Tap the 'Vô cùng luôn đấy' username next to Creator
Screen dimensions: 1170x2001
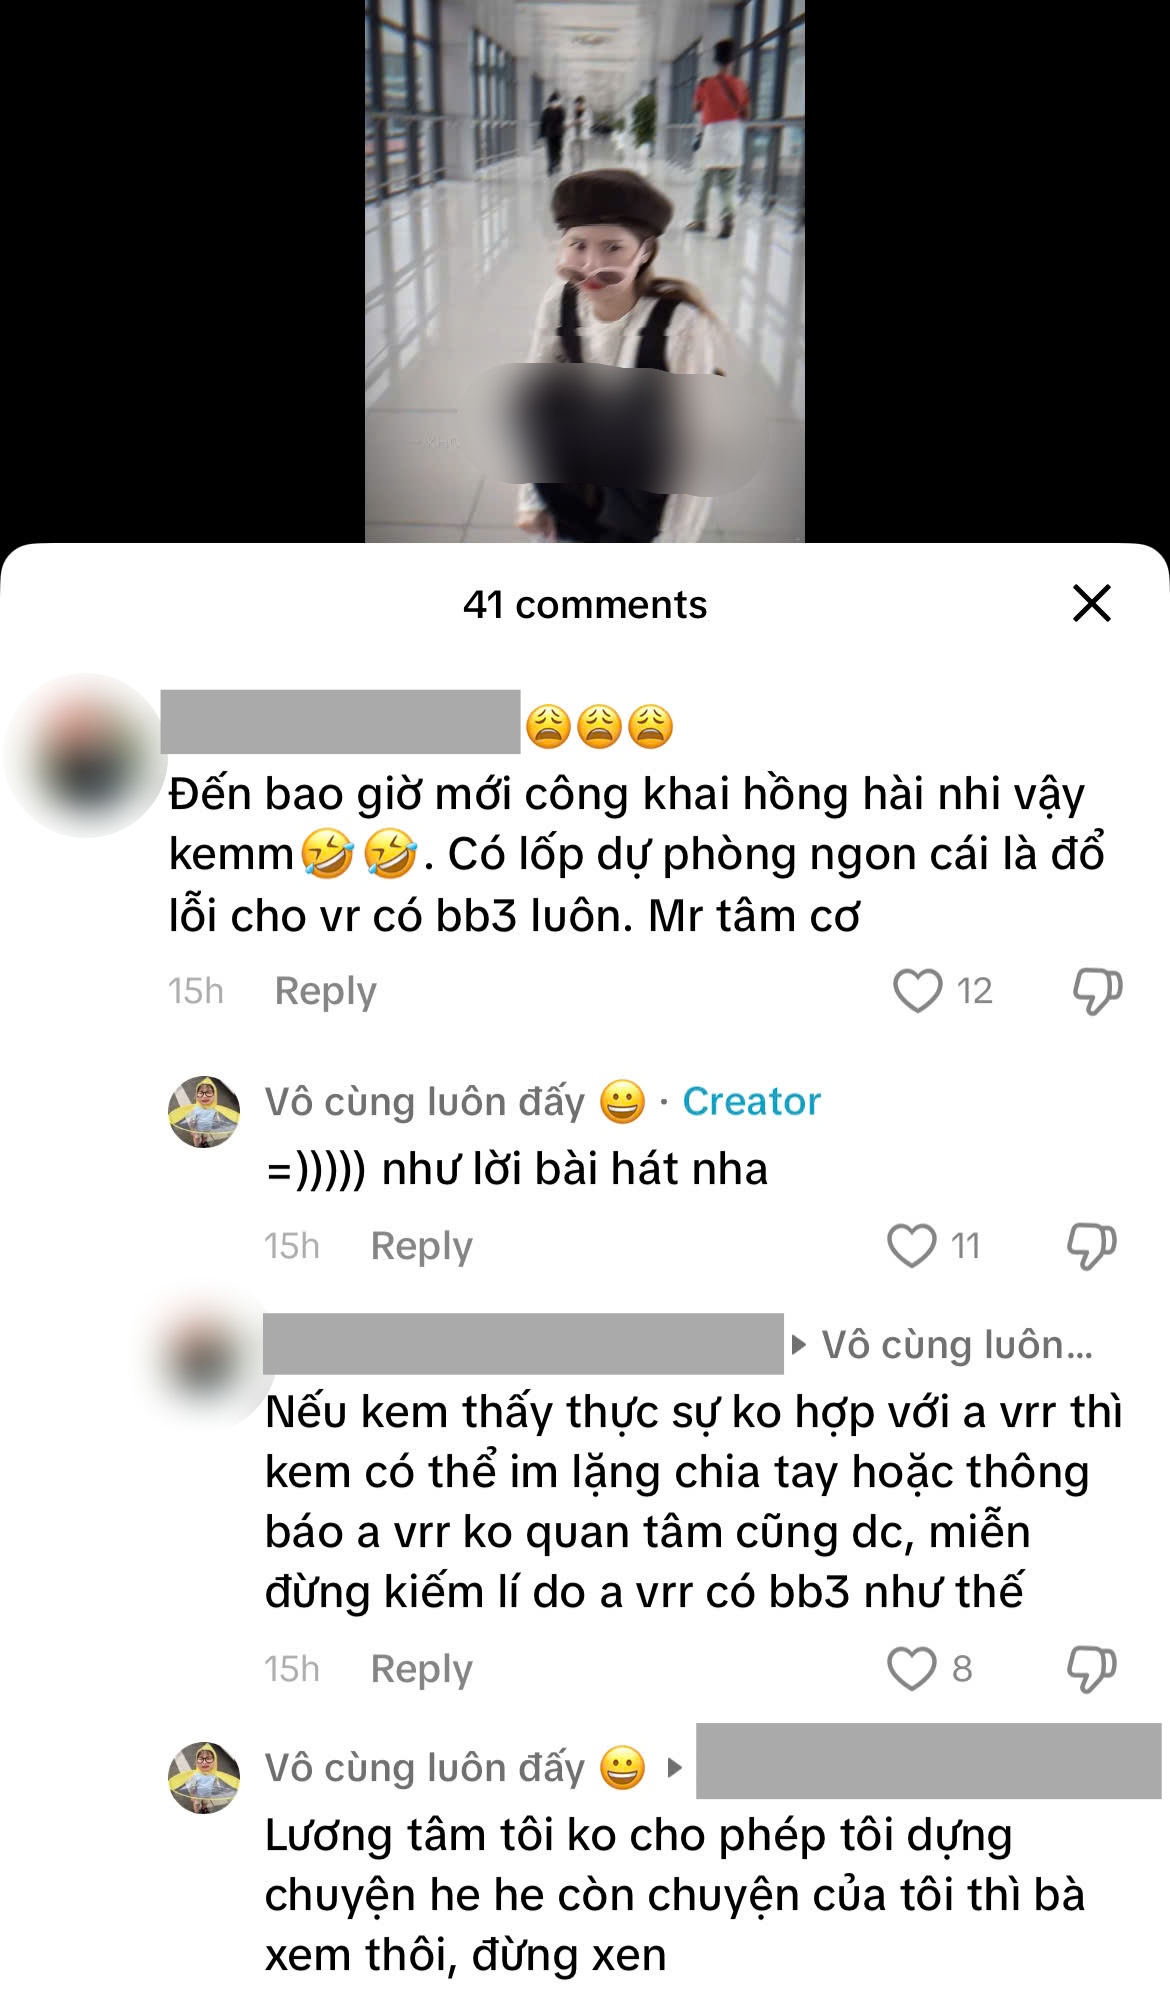tap(425, 1102)
